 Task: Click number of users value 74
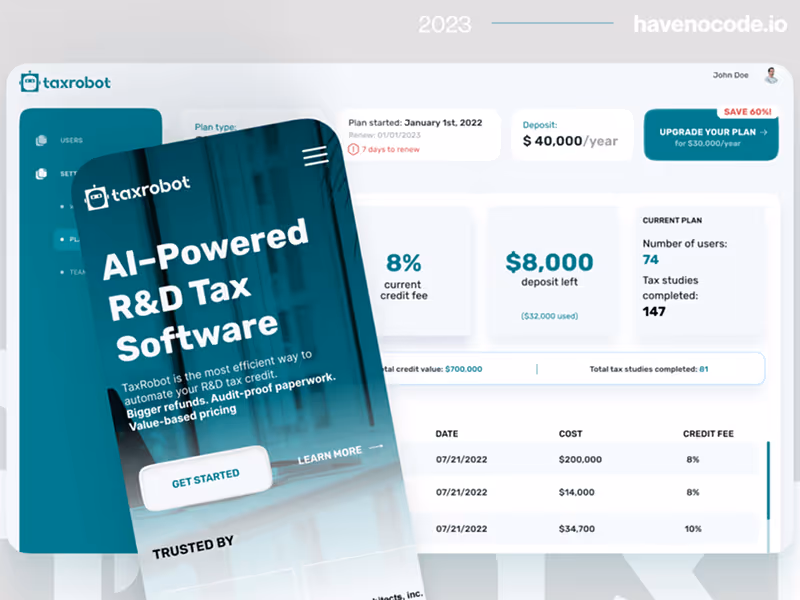650,260
